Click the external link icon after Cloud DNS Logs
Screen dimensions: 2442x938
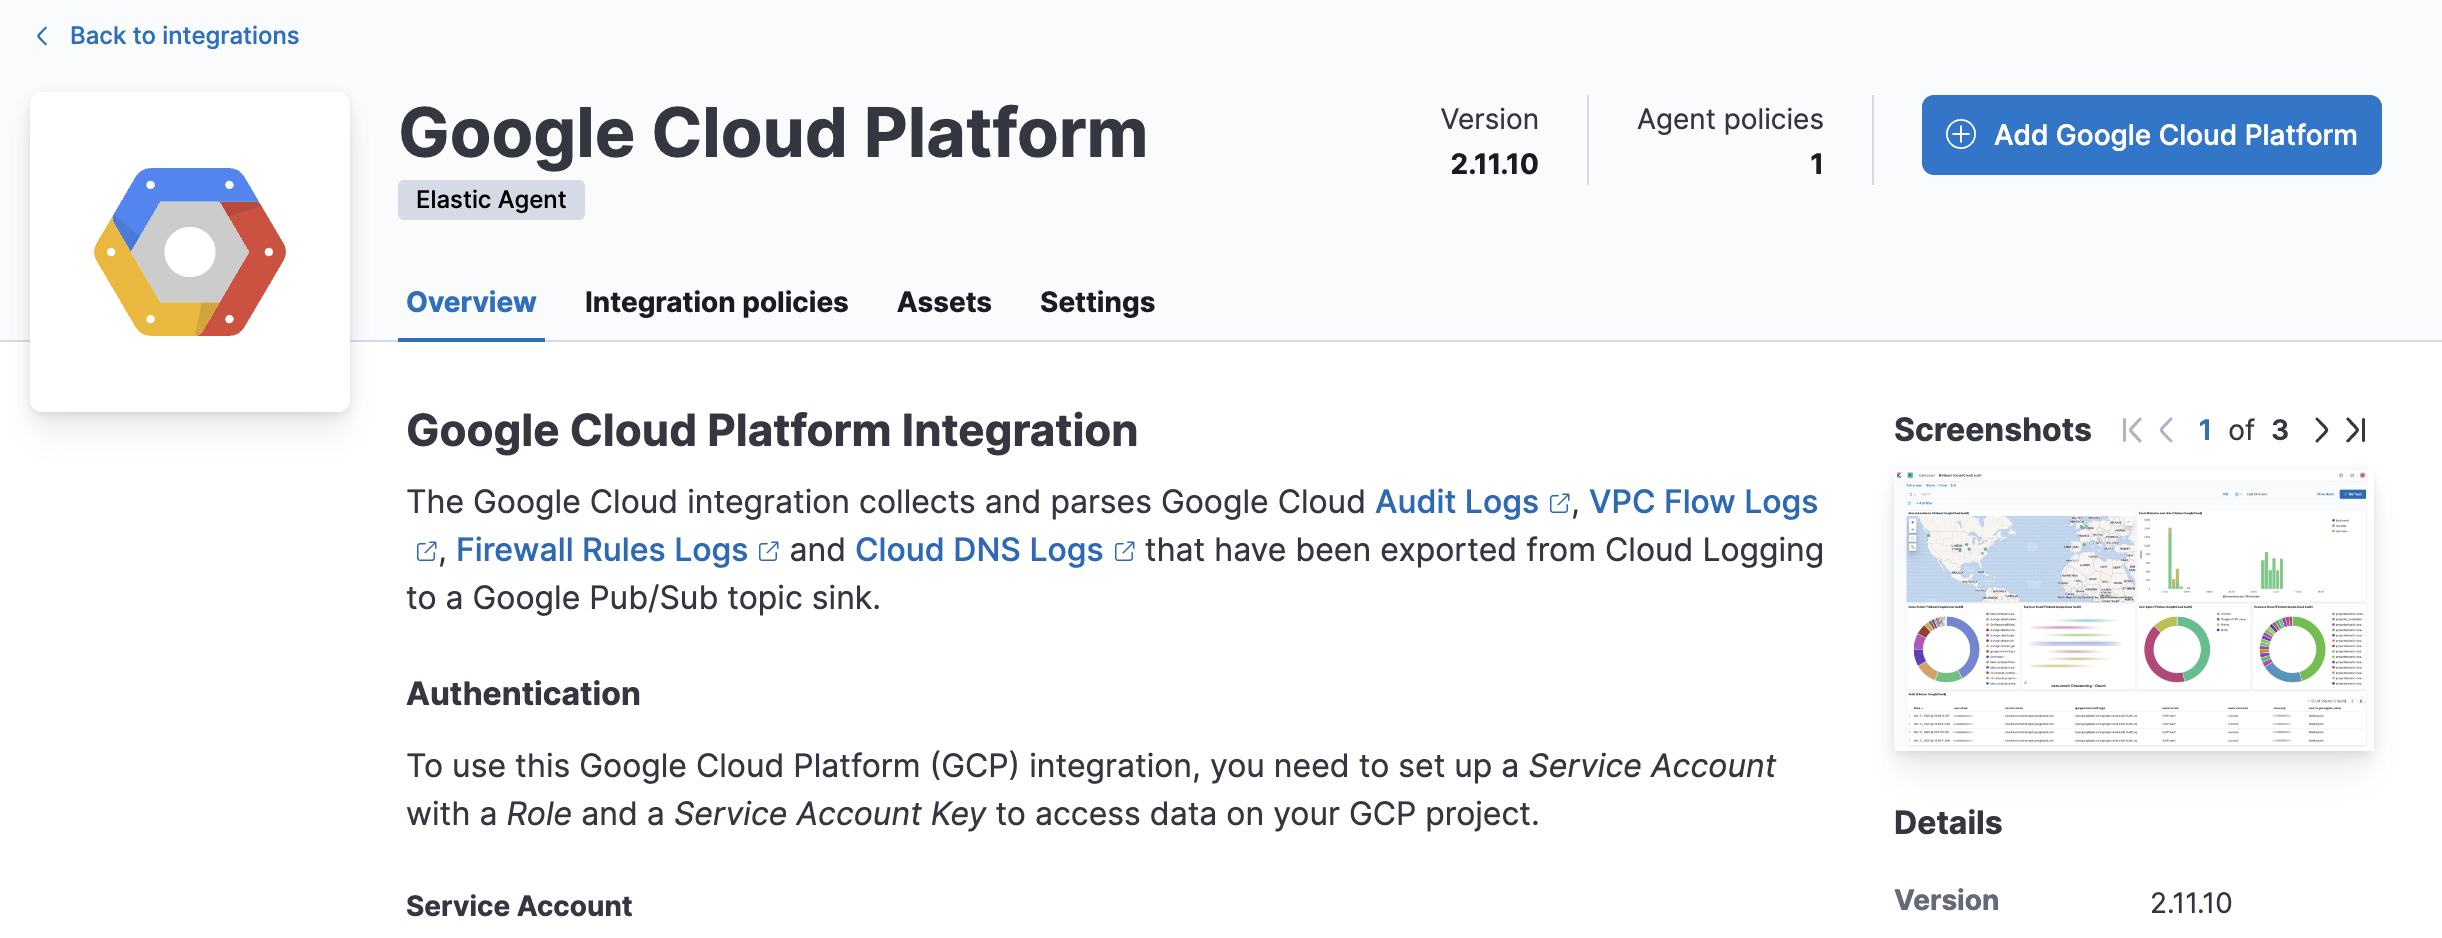[x=1126, y=551]
